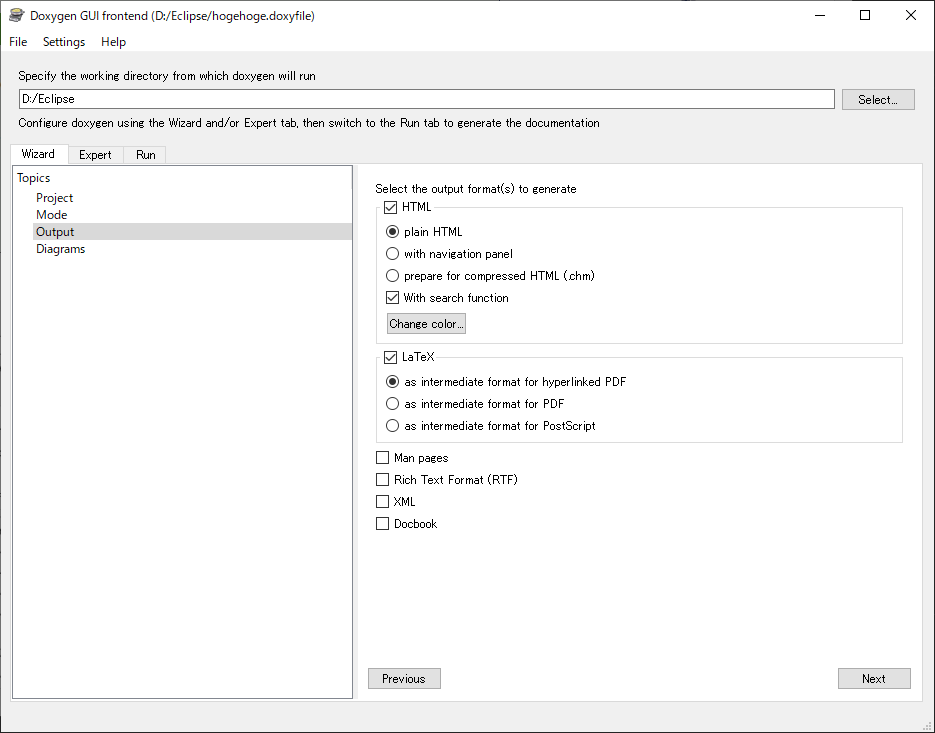Open the Change color dialog button

point(426,324)
